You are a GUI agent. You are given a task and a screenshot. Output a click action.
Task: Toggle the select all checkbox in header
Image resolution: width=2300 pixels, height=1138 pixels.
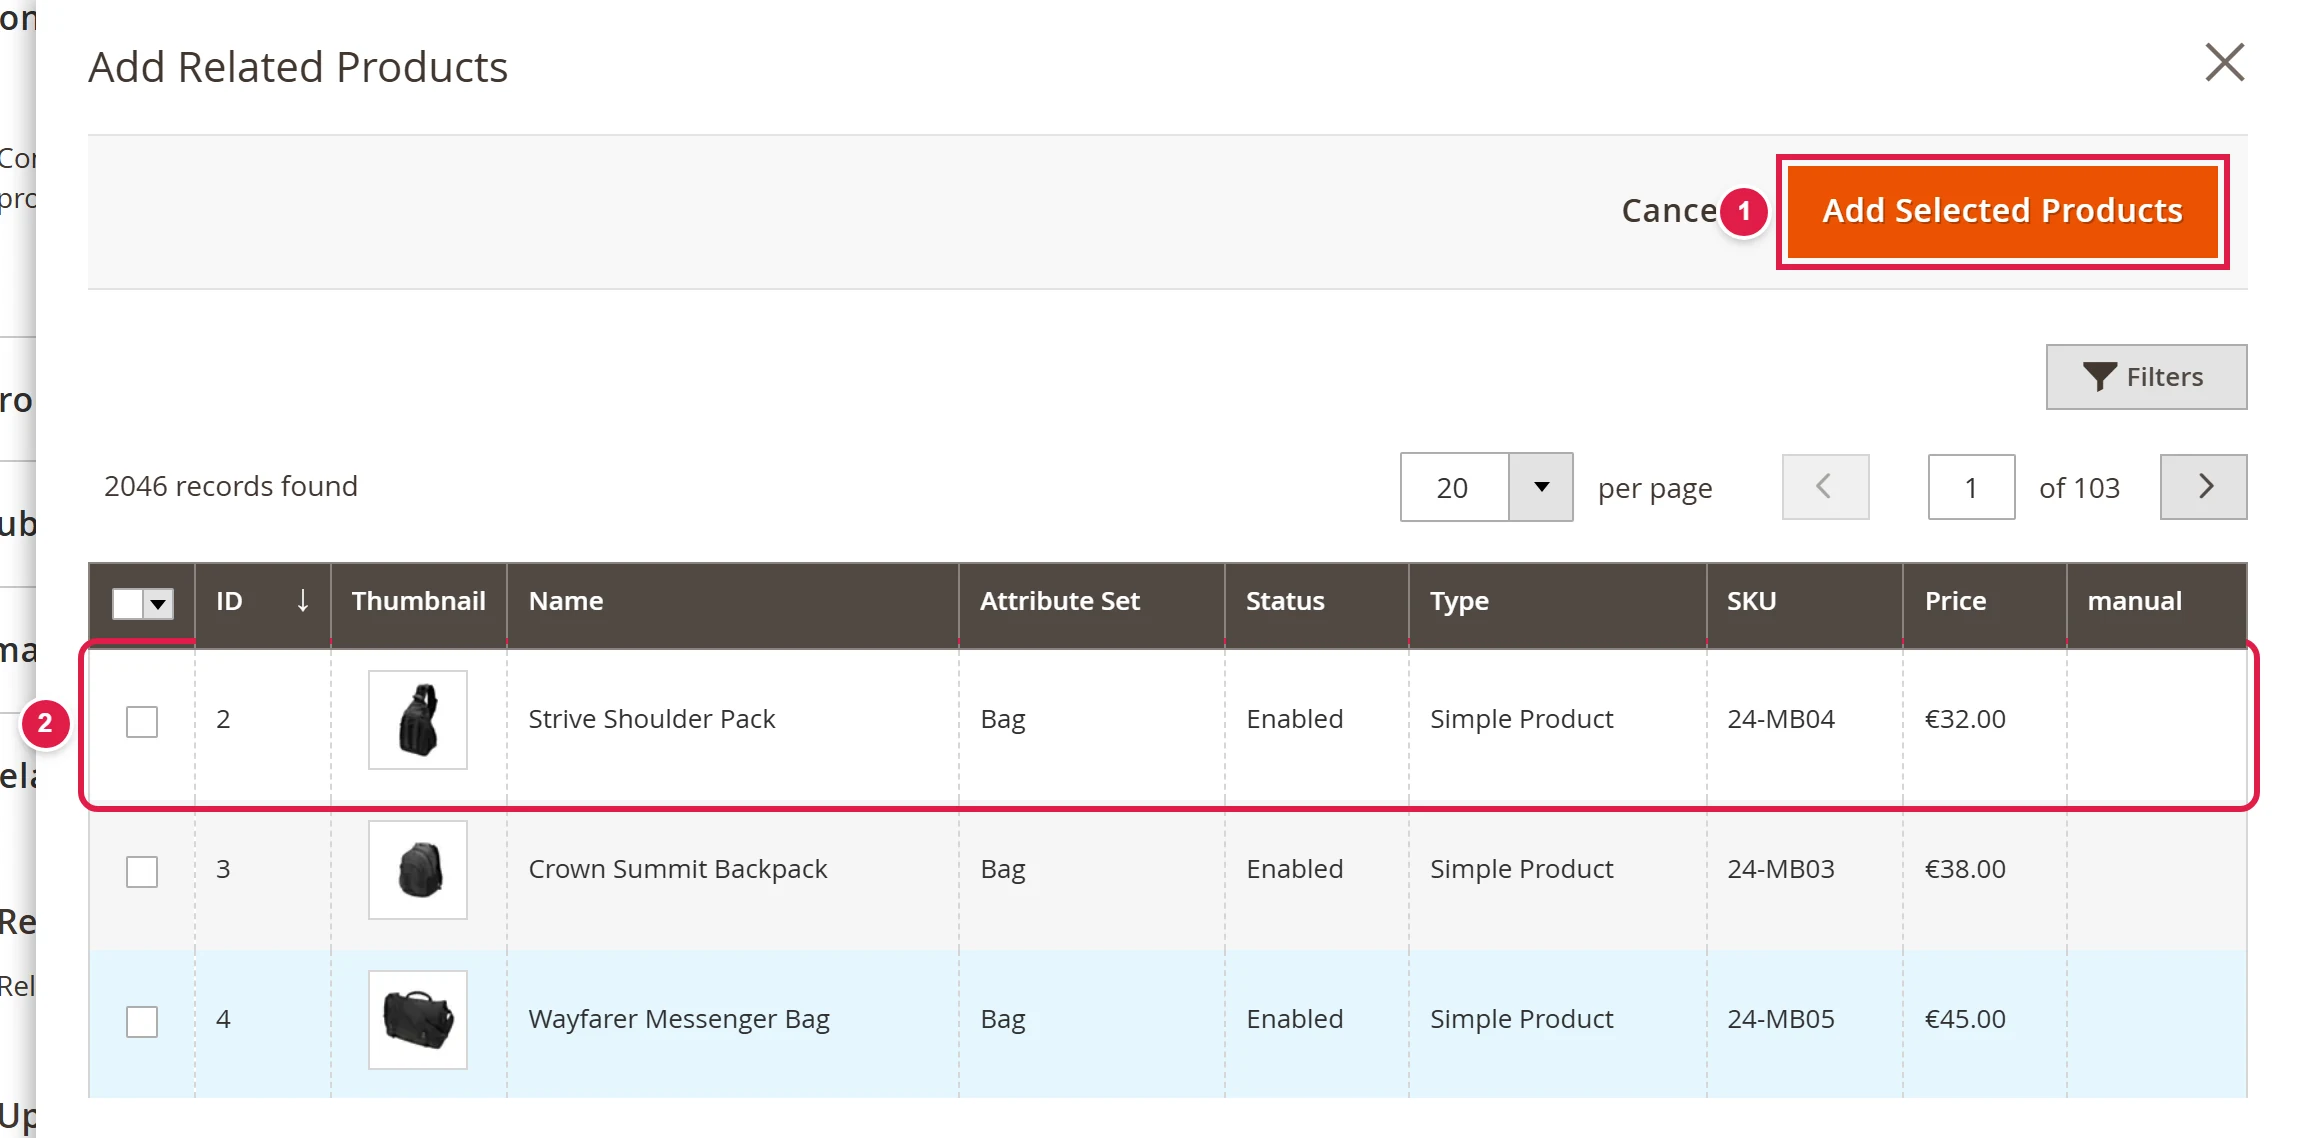point(128,604)
